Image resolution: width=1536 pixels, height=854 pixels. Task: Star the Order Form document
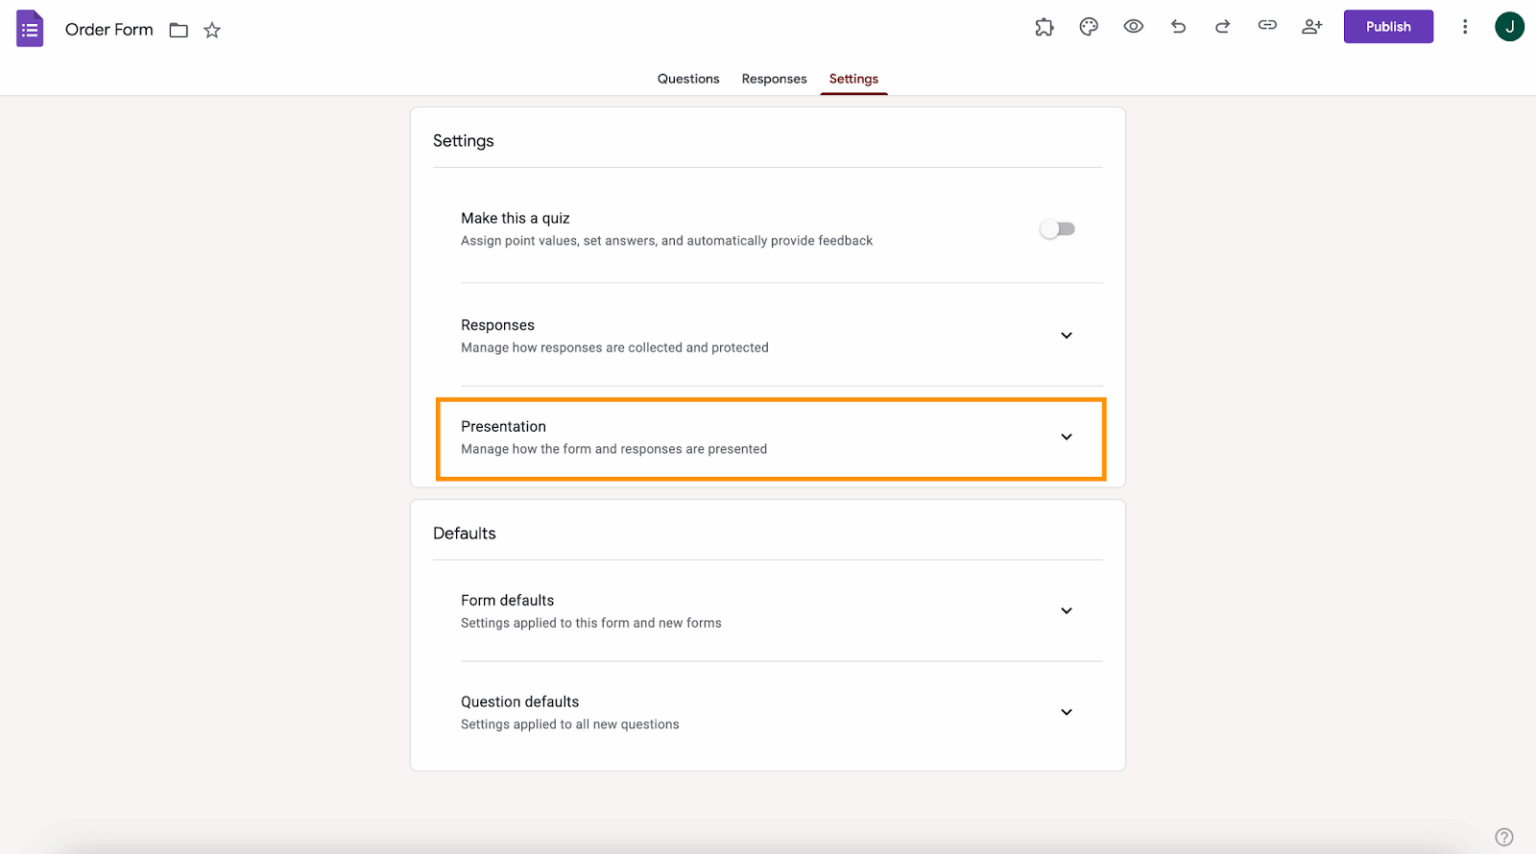(x=211, y=30)
